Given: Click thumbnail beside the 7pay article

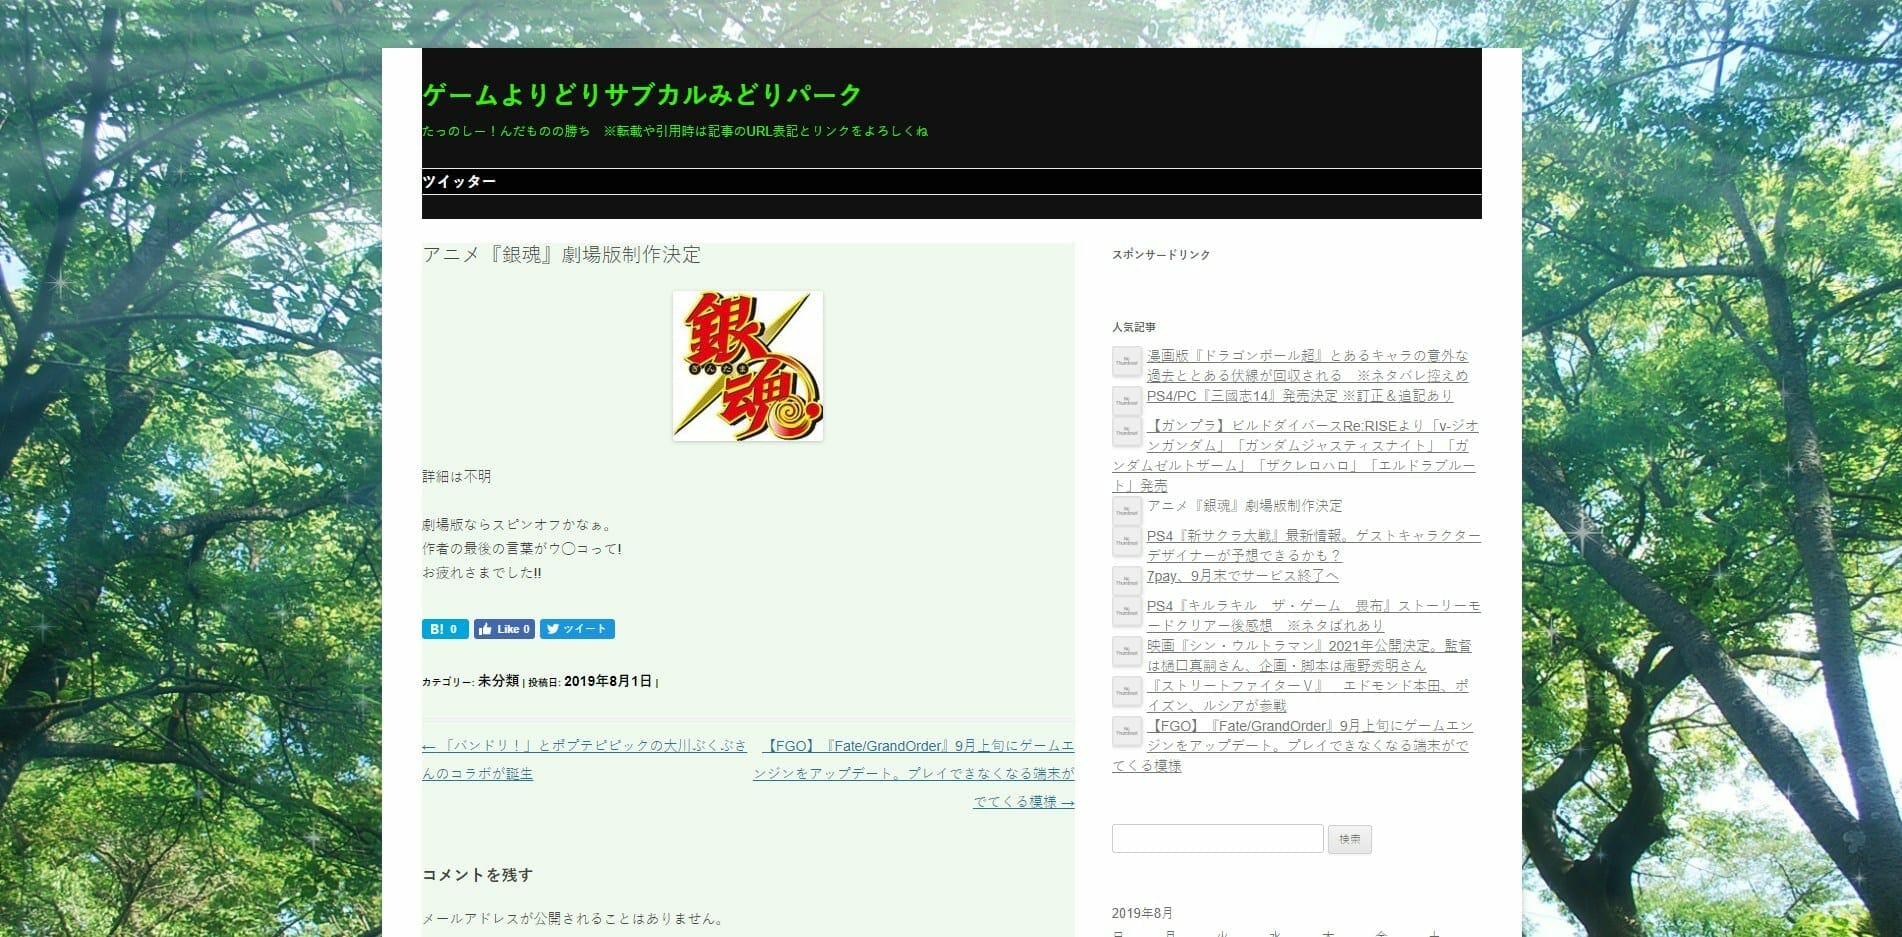Looking at the screenshot, I should (x=1127, y=580).
